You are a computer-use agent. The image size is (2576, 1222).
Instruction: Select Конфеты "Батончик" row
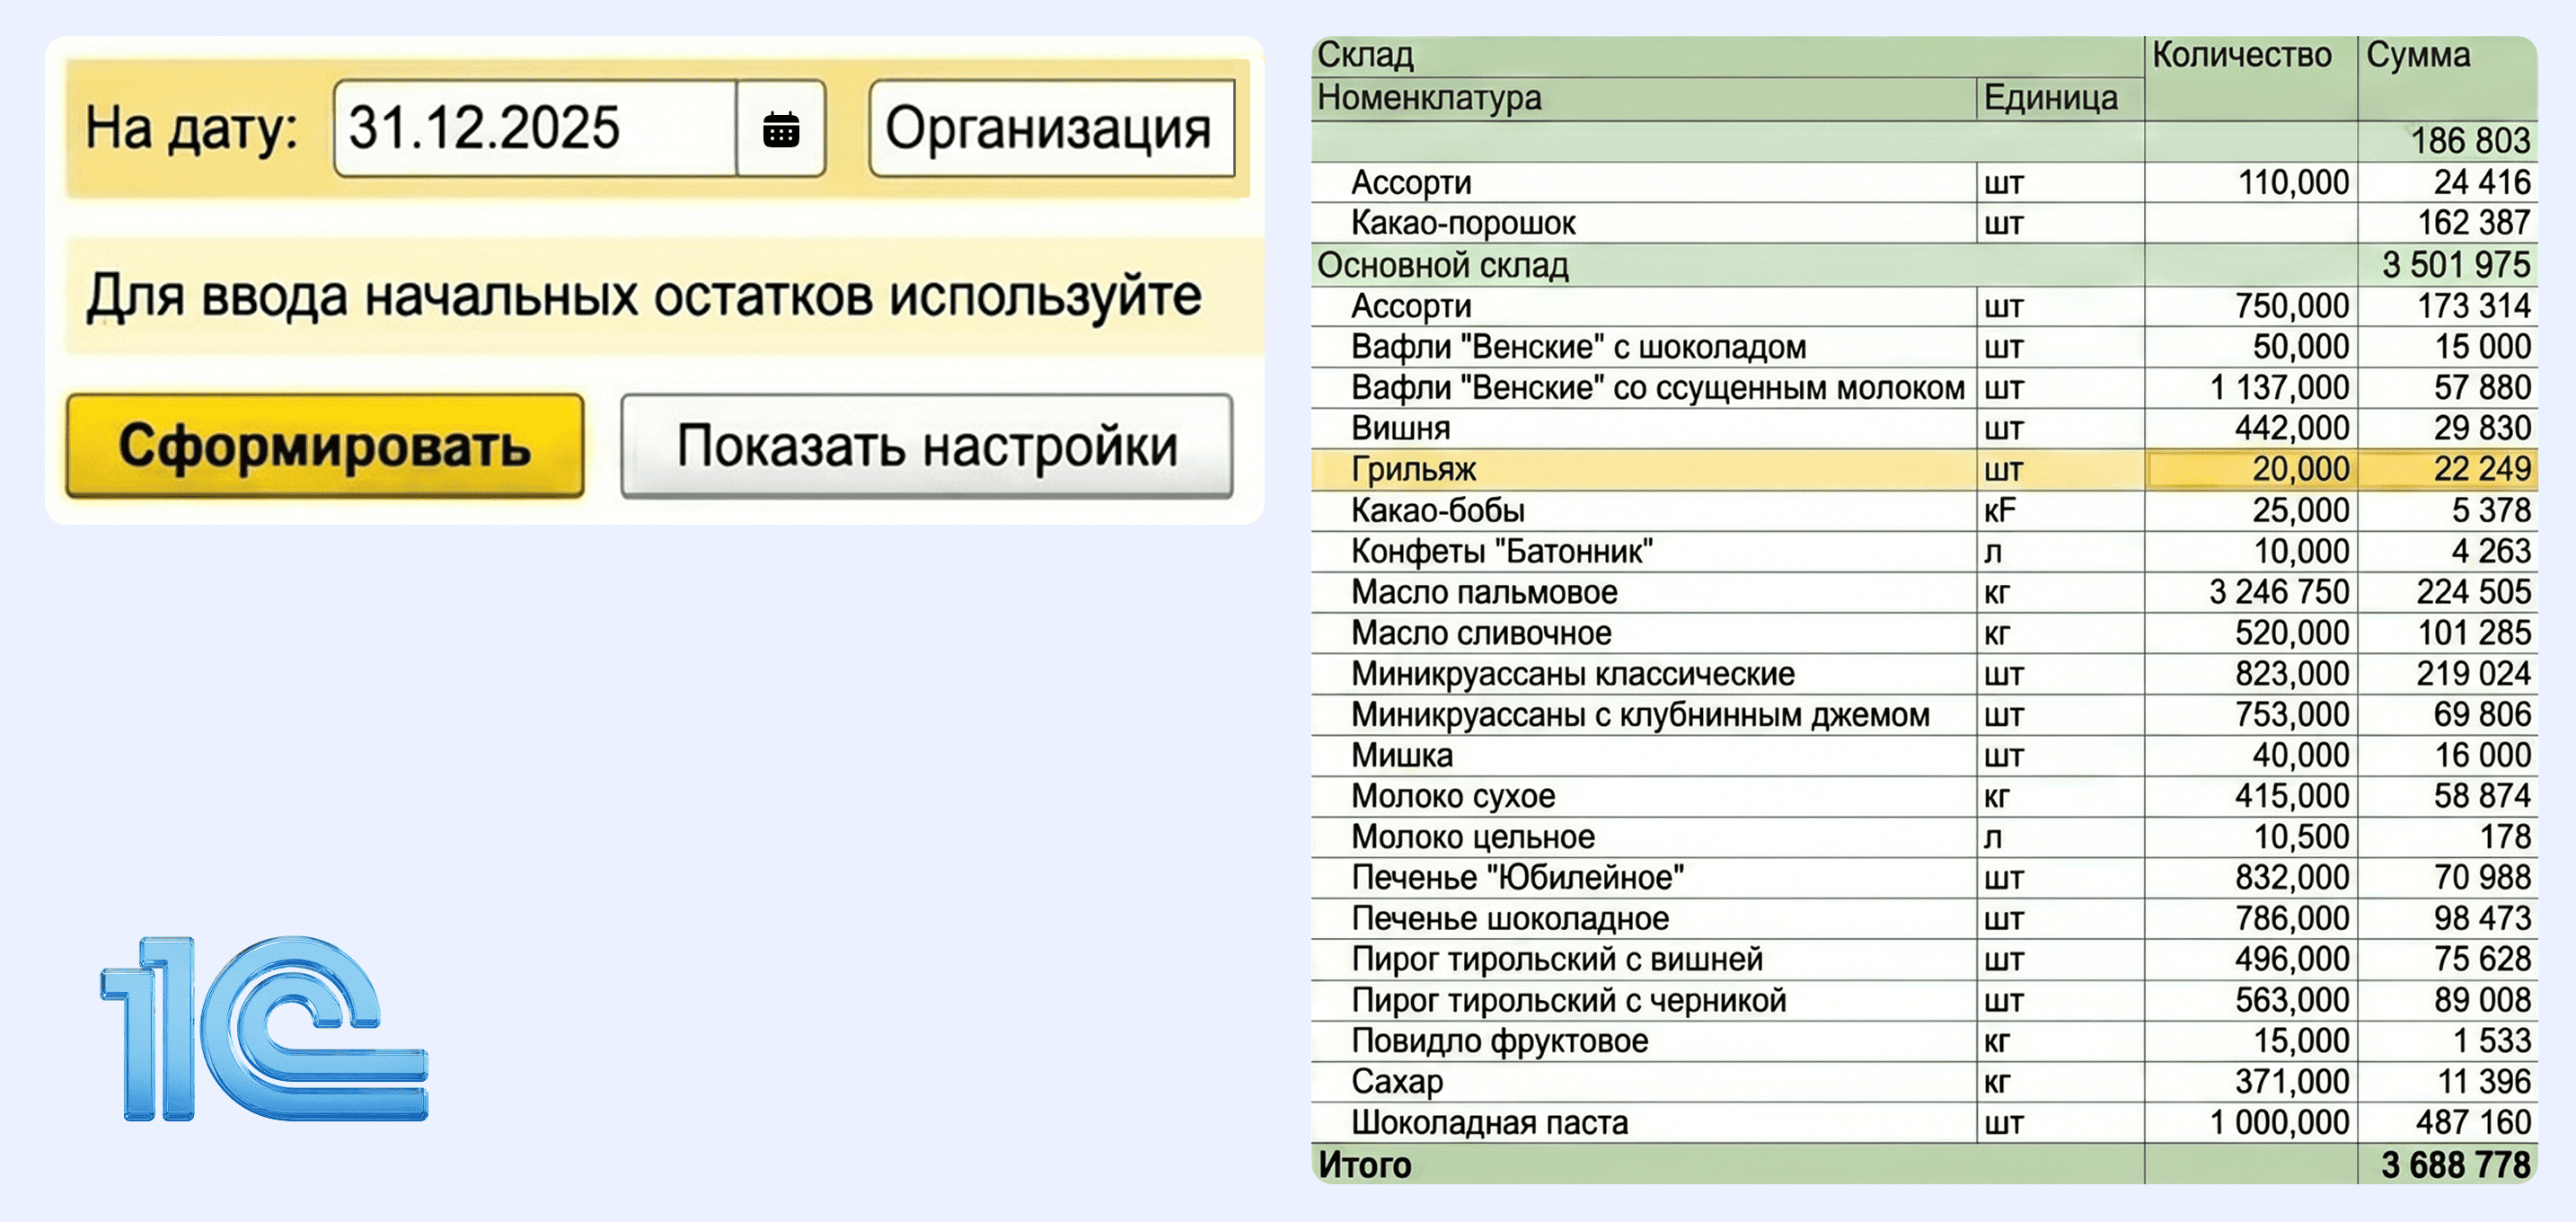click(1923, 552)
